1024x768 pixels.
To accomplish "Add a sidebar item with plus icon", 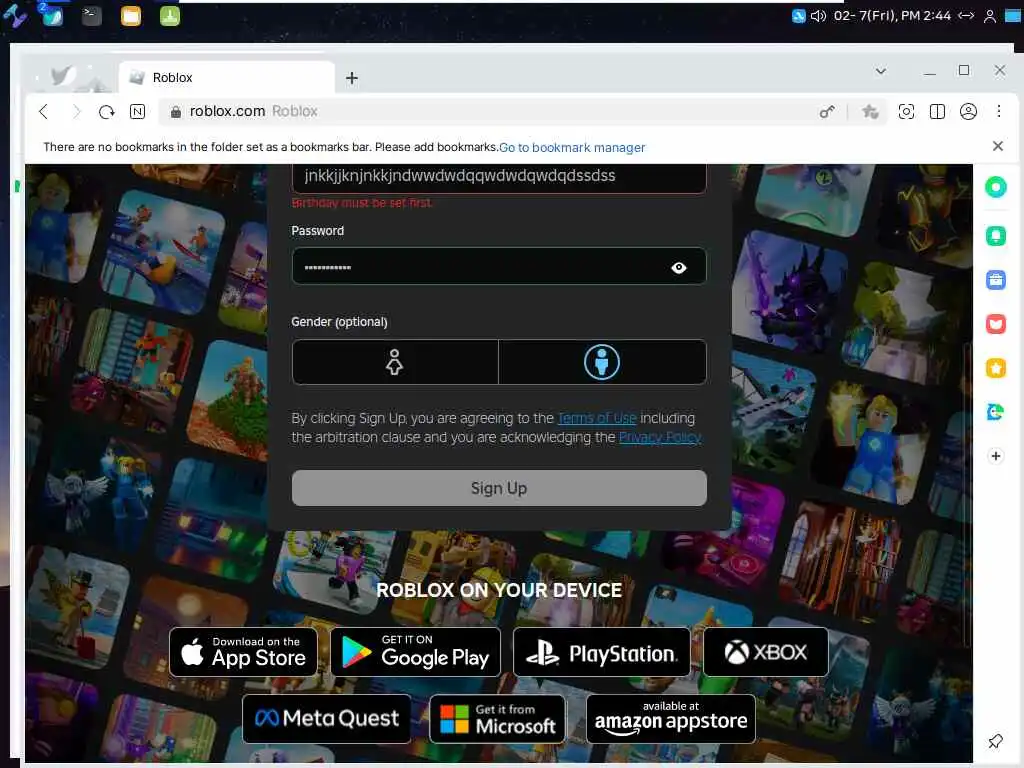I will [x=995, y=456].
